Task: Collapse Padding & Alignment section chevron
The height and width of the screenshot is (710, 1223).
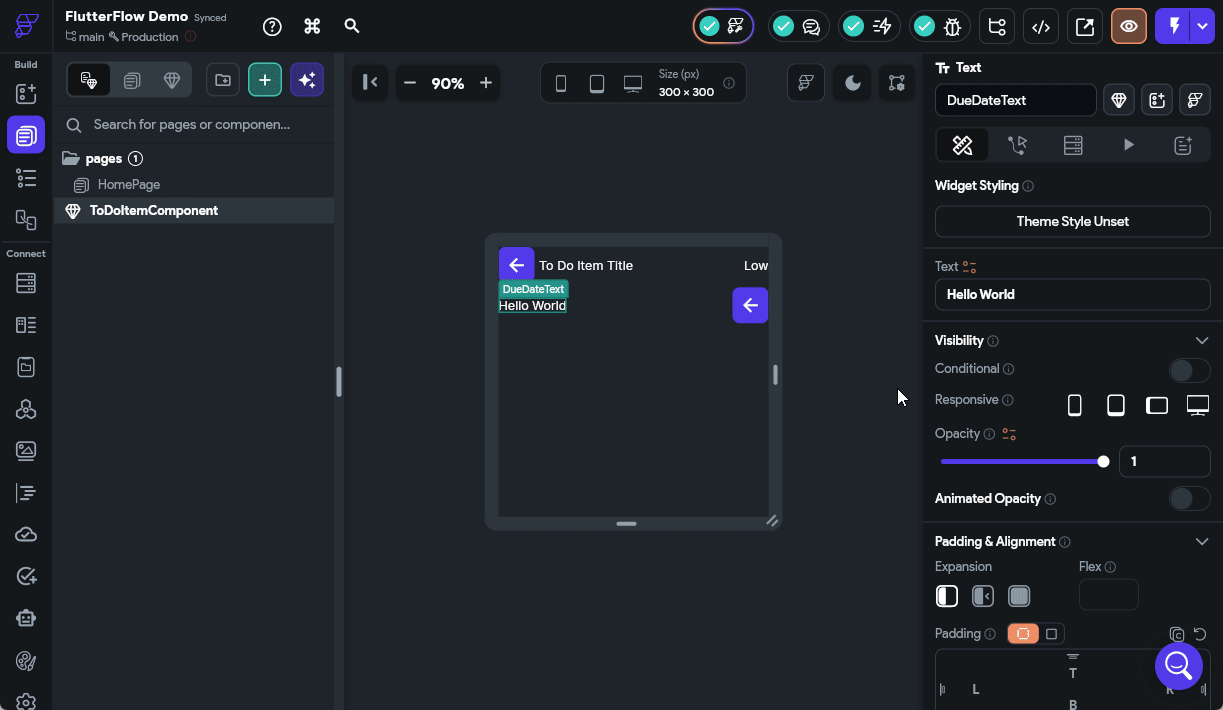Action: click(1202, 542)
